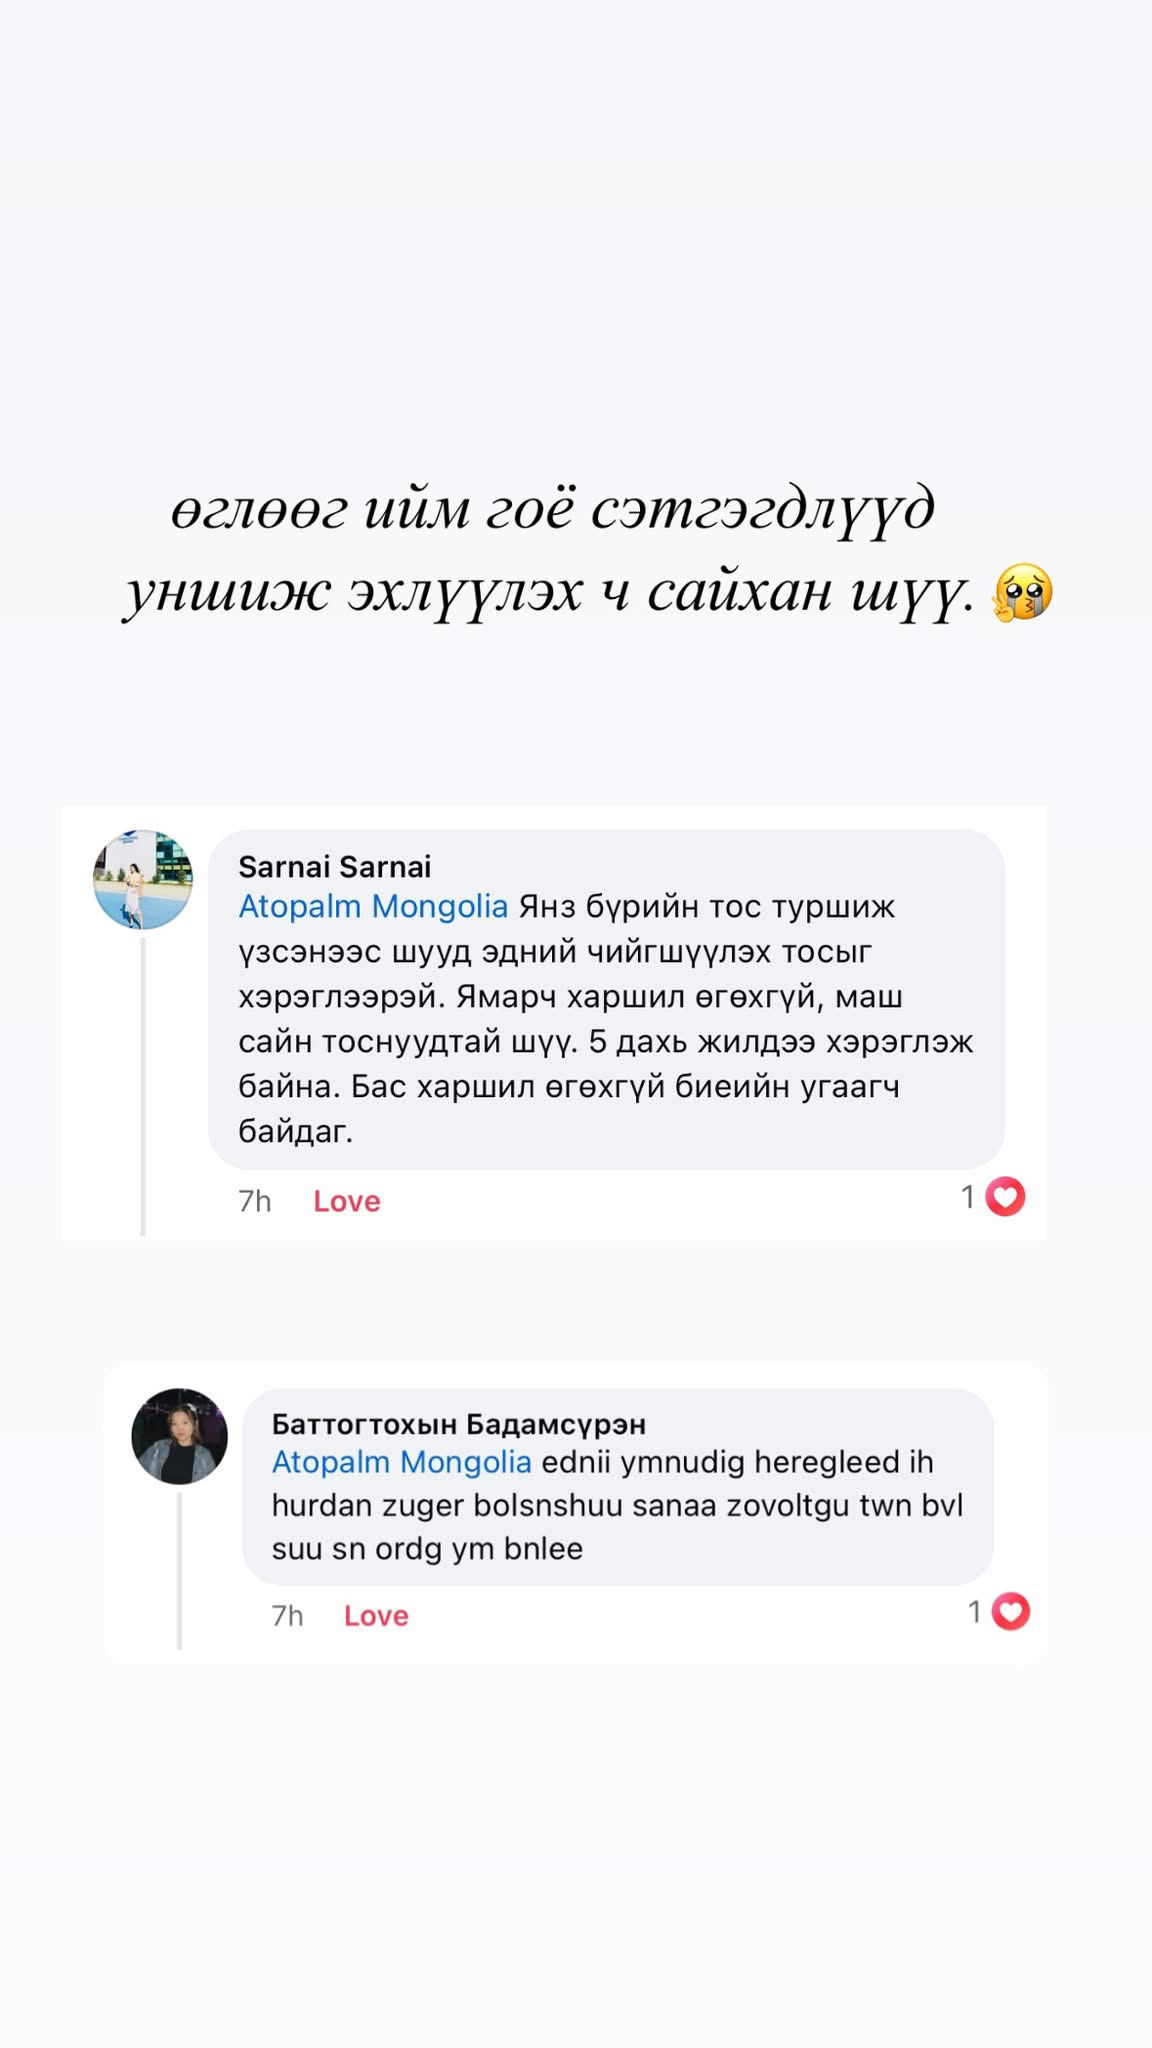Click Sarnai's comment text starting "Янз бүрийн тос"

point(604,1020)
